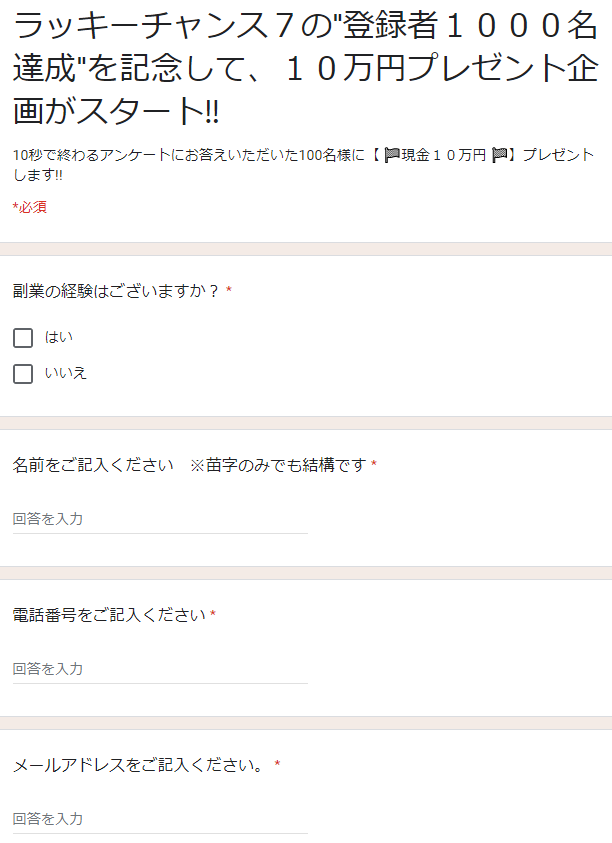Click the email address answer field
Image resolution: width=612 pixels, height=843 pixels.
point(160,819)
